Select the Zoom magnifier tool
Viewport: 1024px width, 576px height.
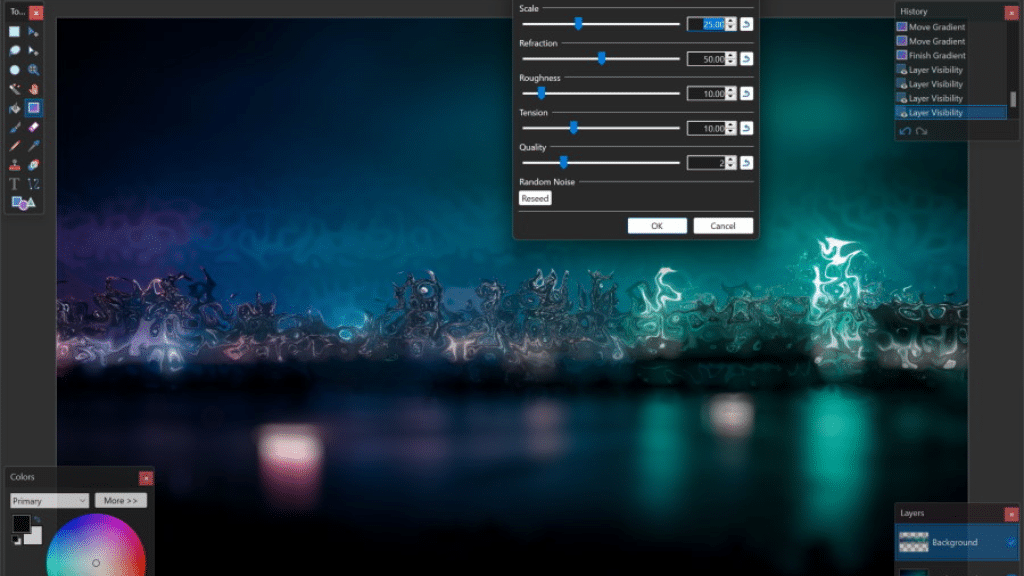(33, 69)
